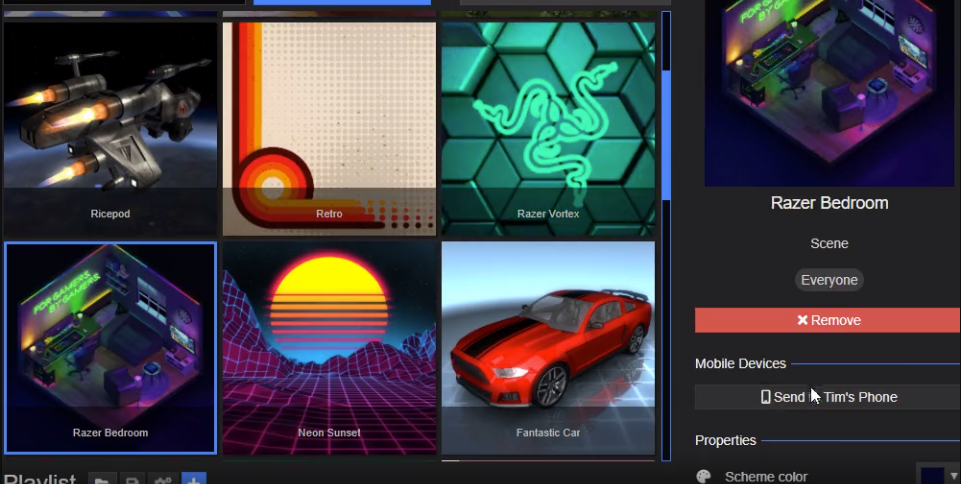Click the Everyone rating tag
Image resolution: width=961 pixels, height=484 pixels.
[x=829, y=280]
